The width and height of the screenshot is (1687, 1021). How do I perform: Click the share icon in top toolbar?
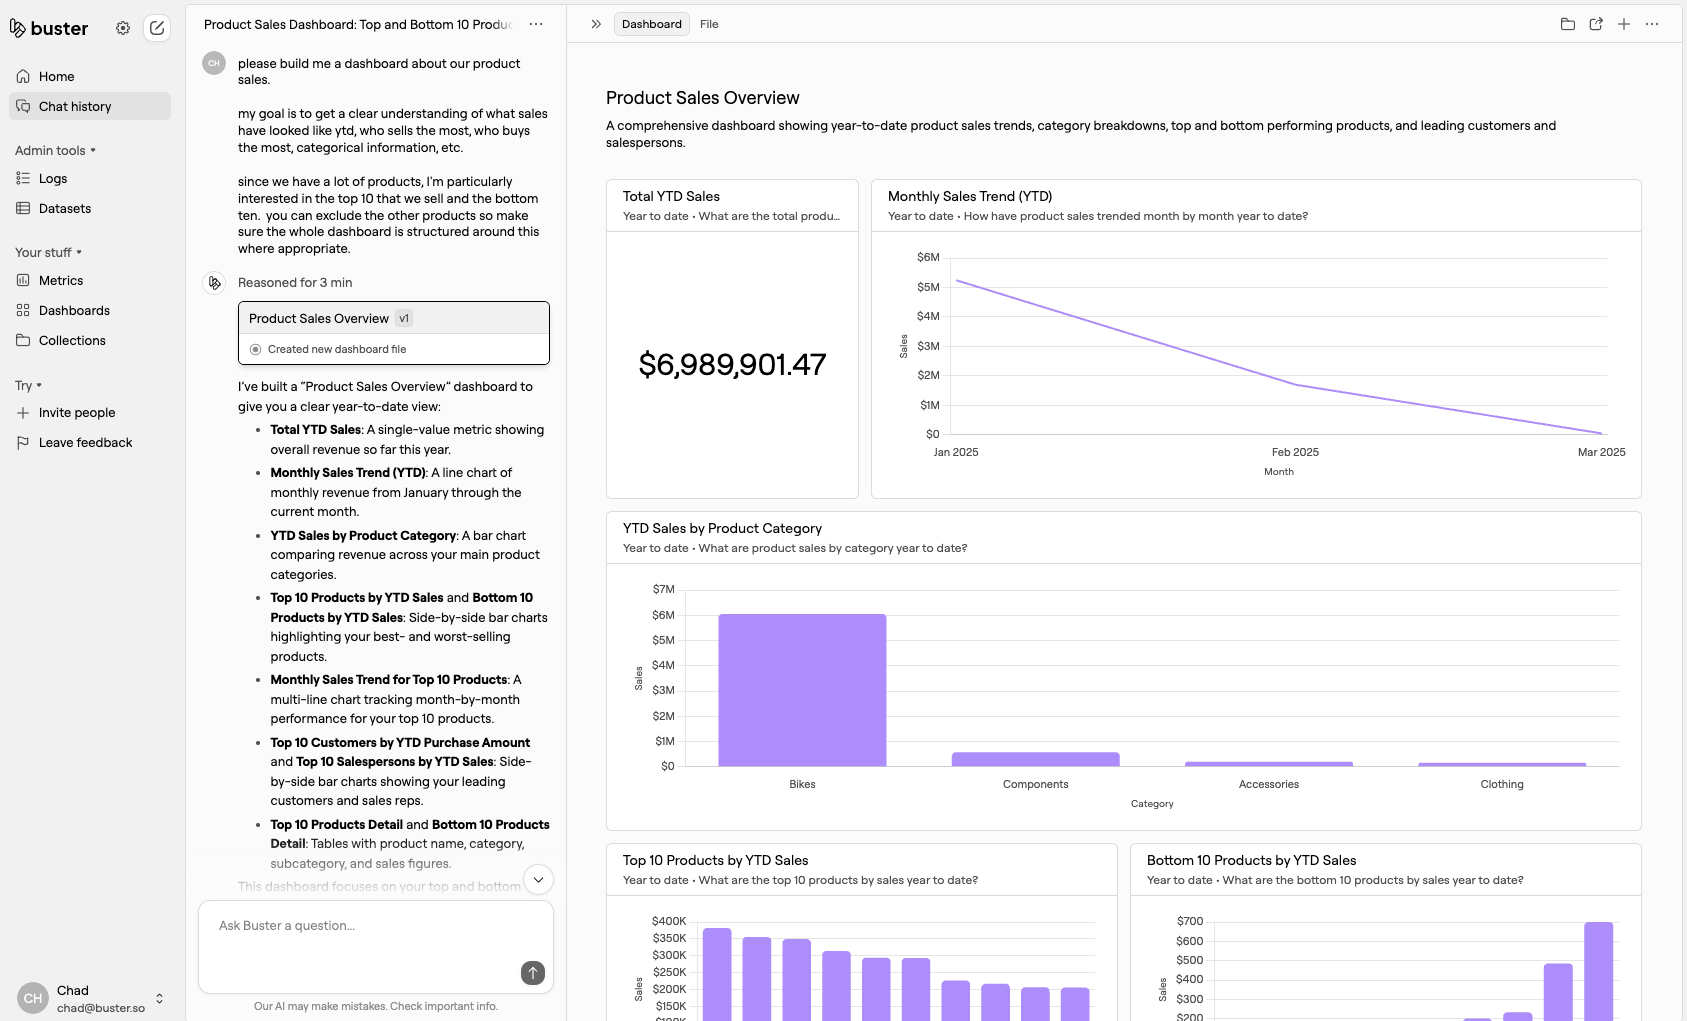1596,24
